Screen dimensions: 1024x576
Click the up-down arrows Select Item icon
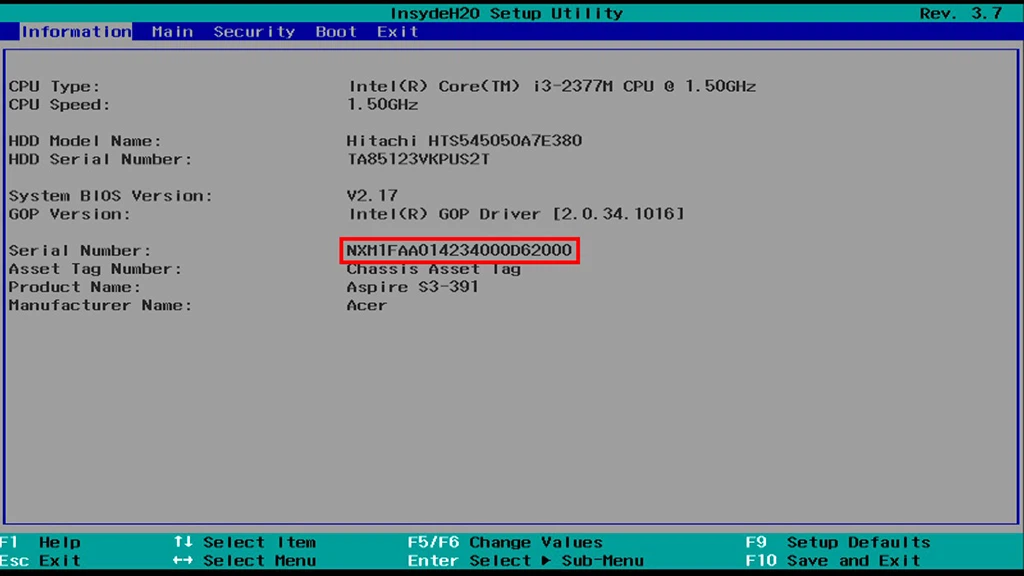click(x=183, y=541)
